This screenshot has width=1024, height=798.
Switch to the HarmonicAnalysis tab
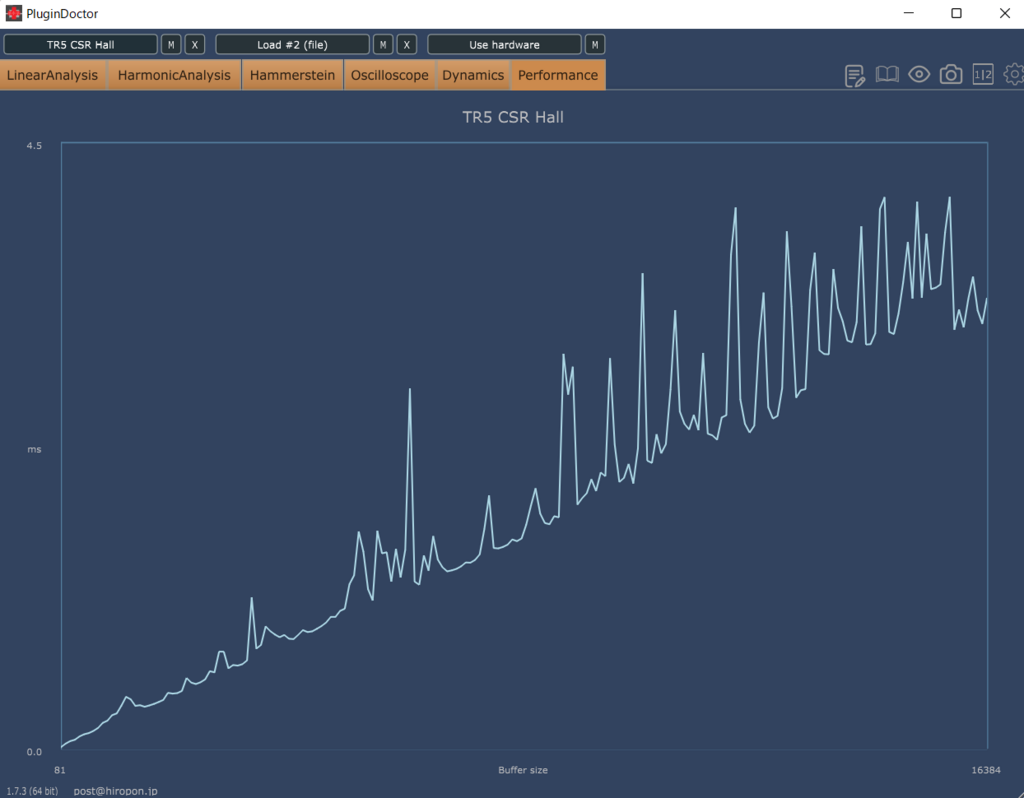point(174,75)
